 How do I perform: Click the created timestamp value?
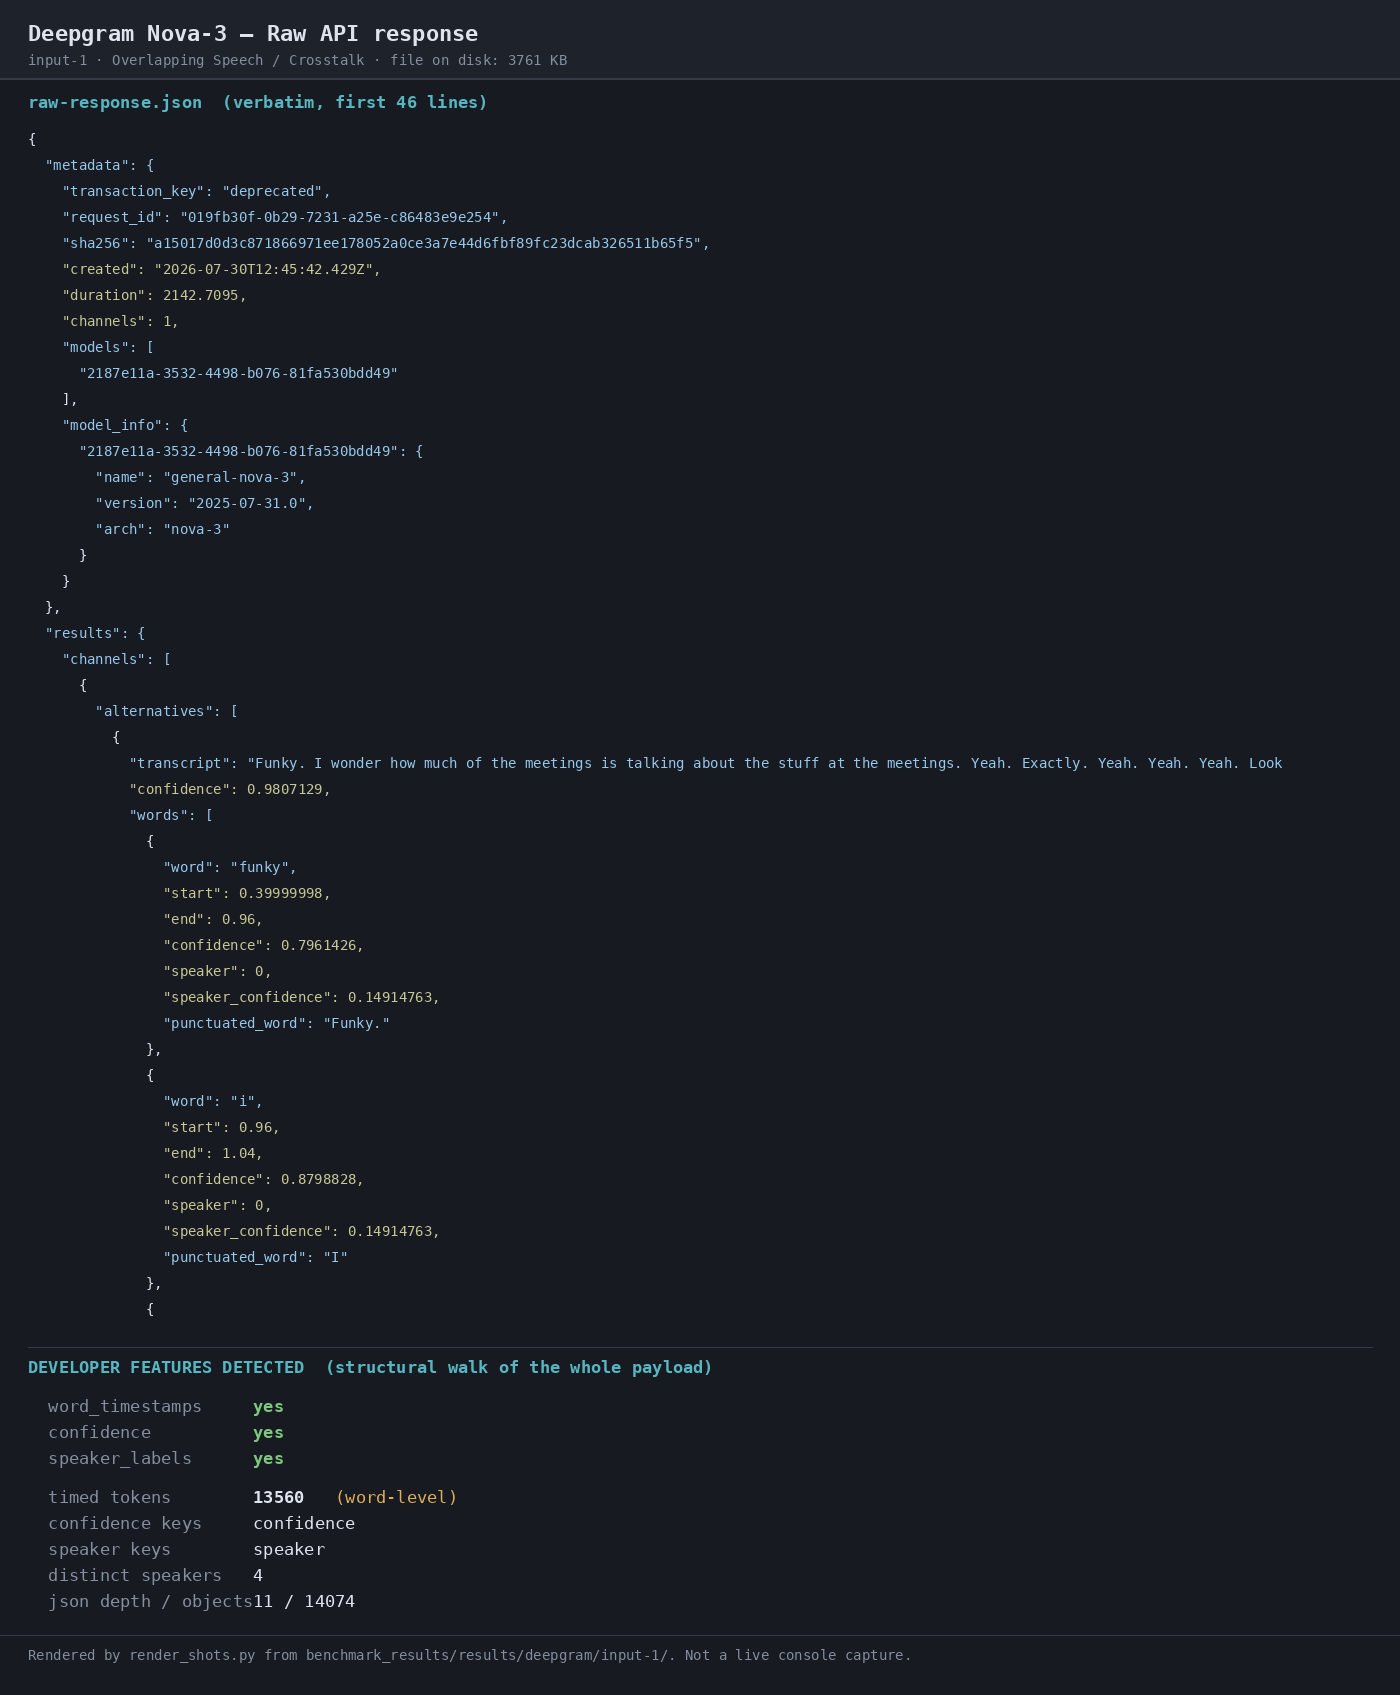coord(263,269)
